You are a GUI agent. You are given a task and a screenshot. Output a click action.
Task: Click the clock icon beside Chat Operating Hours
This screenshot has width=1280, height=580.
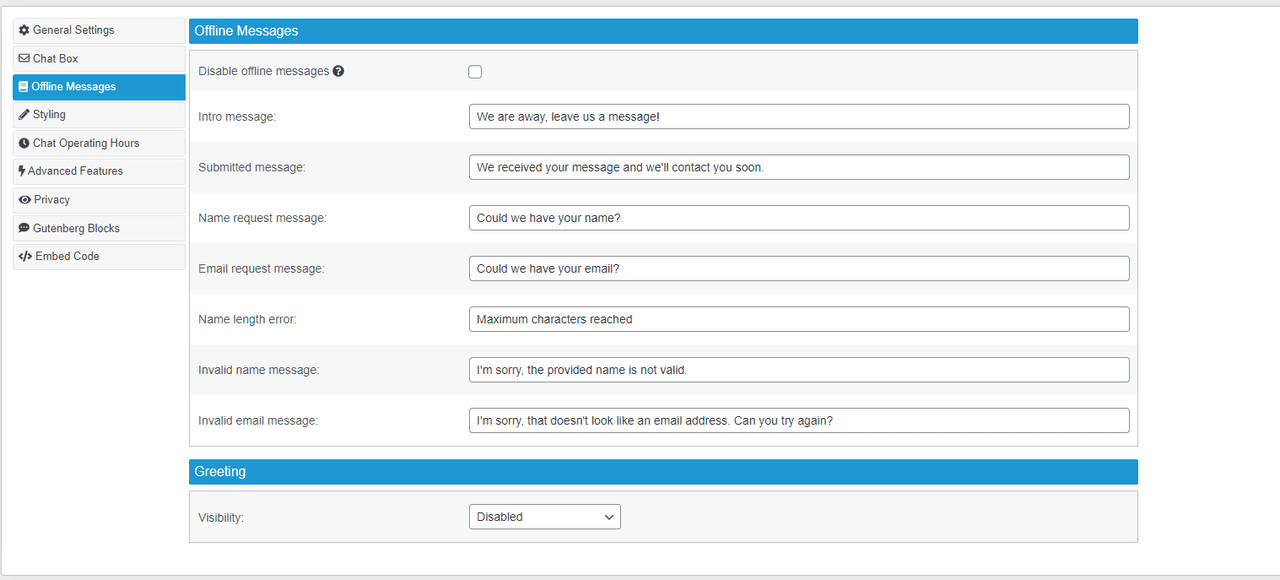[24, 143]
